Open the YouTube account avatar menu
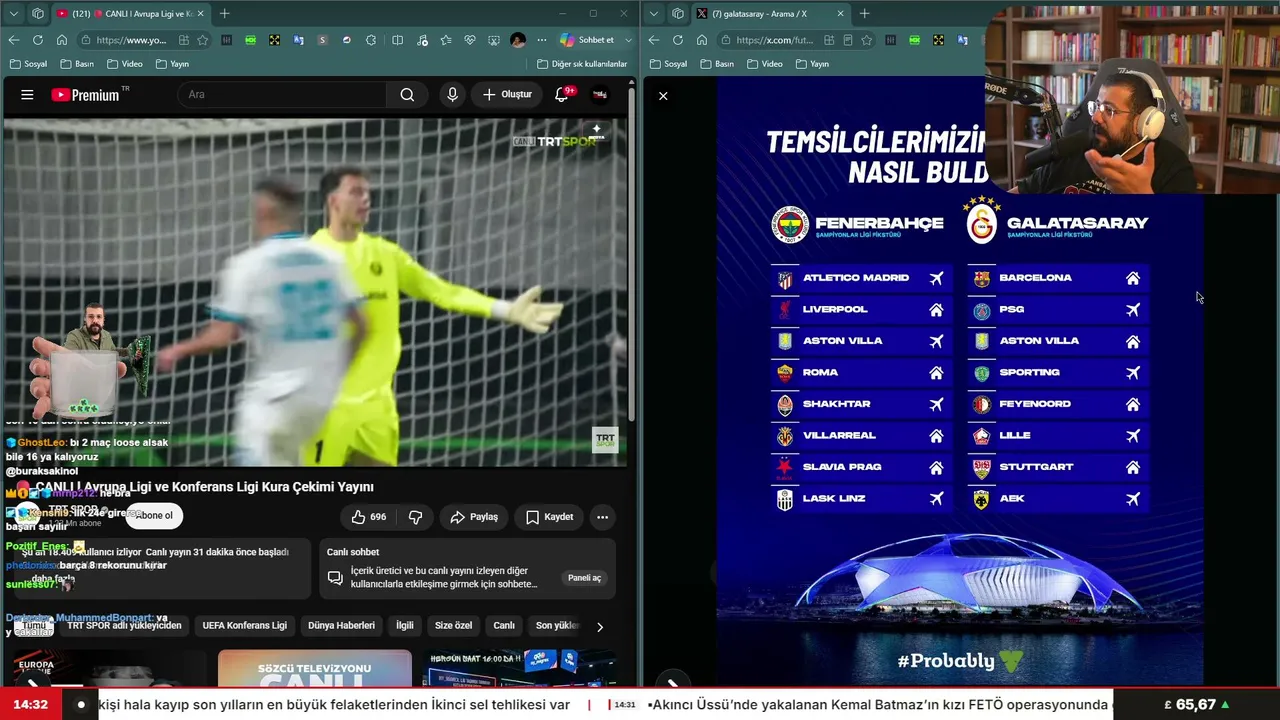Viewport: 1280px width, 720px height. point(600,95)
